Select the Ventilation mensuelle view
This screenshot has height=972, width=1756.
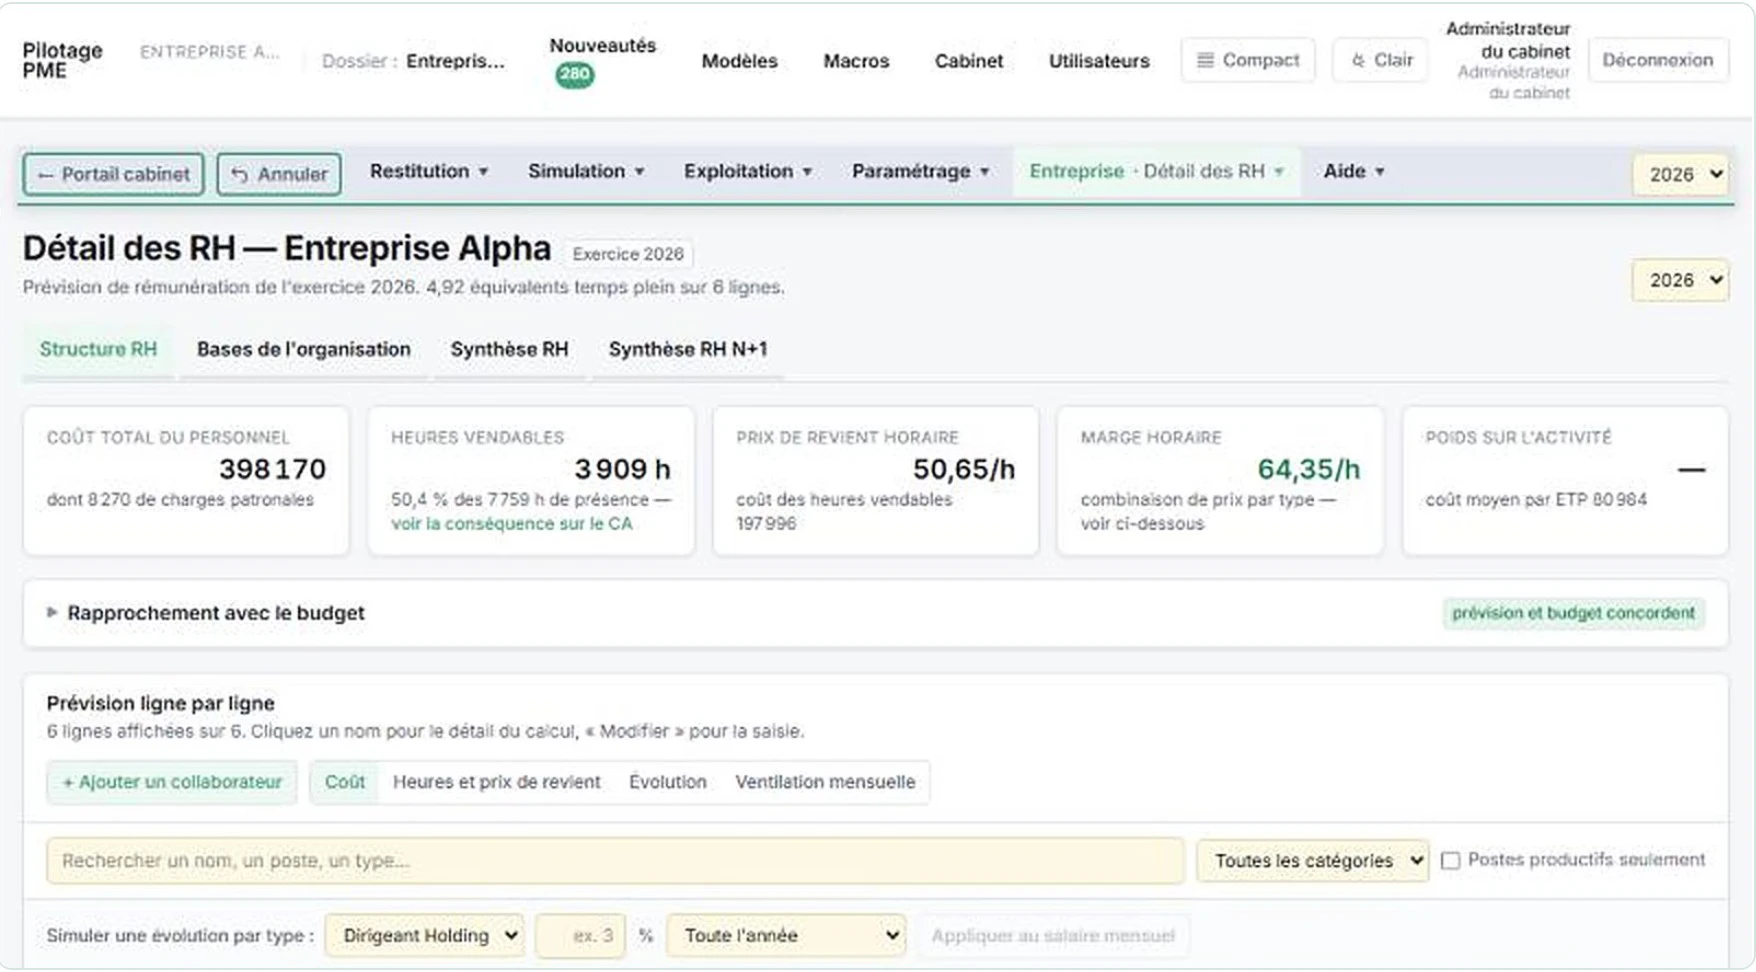[825, 782]
